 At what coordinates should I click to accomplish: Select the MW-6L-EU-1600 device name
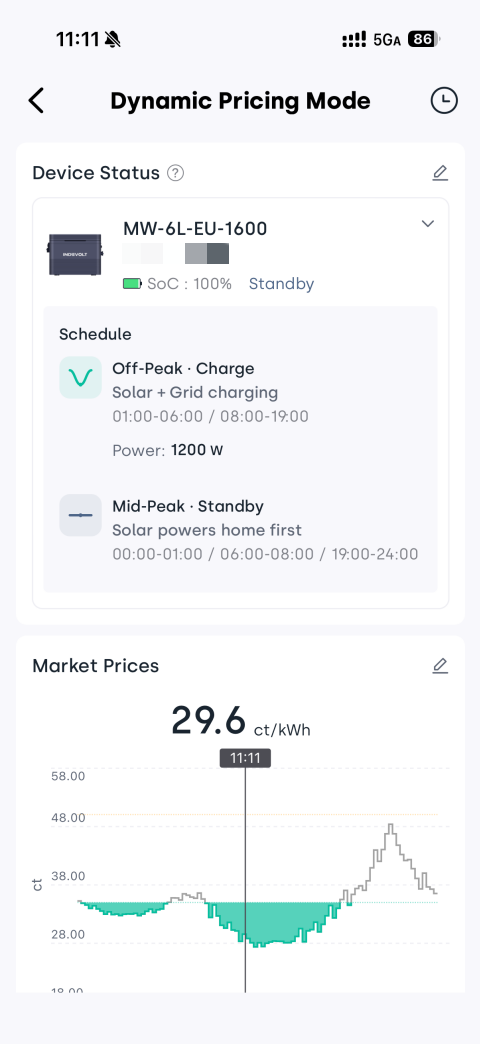tap(195, 228)
